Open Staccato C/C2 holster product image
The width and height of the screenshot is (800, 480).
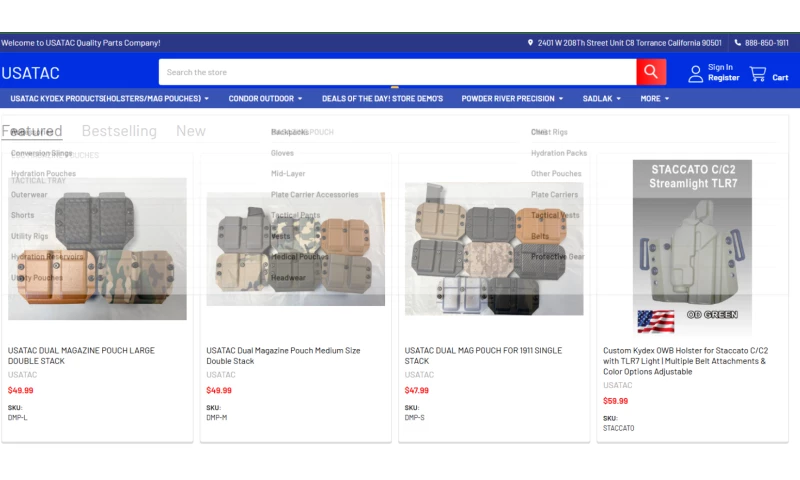tap(692, 246)
